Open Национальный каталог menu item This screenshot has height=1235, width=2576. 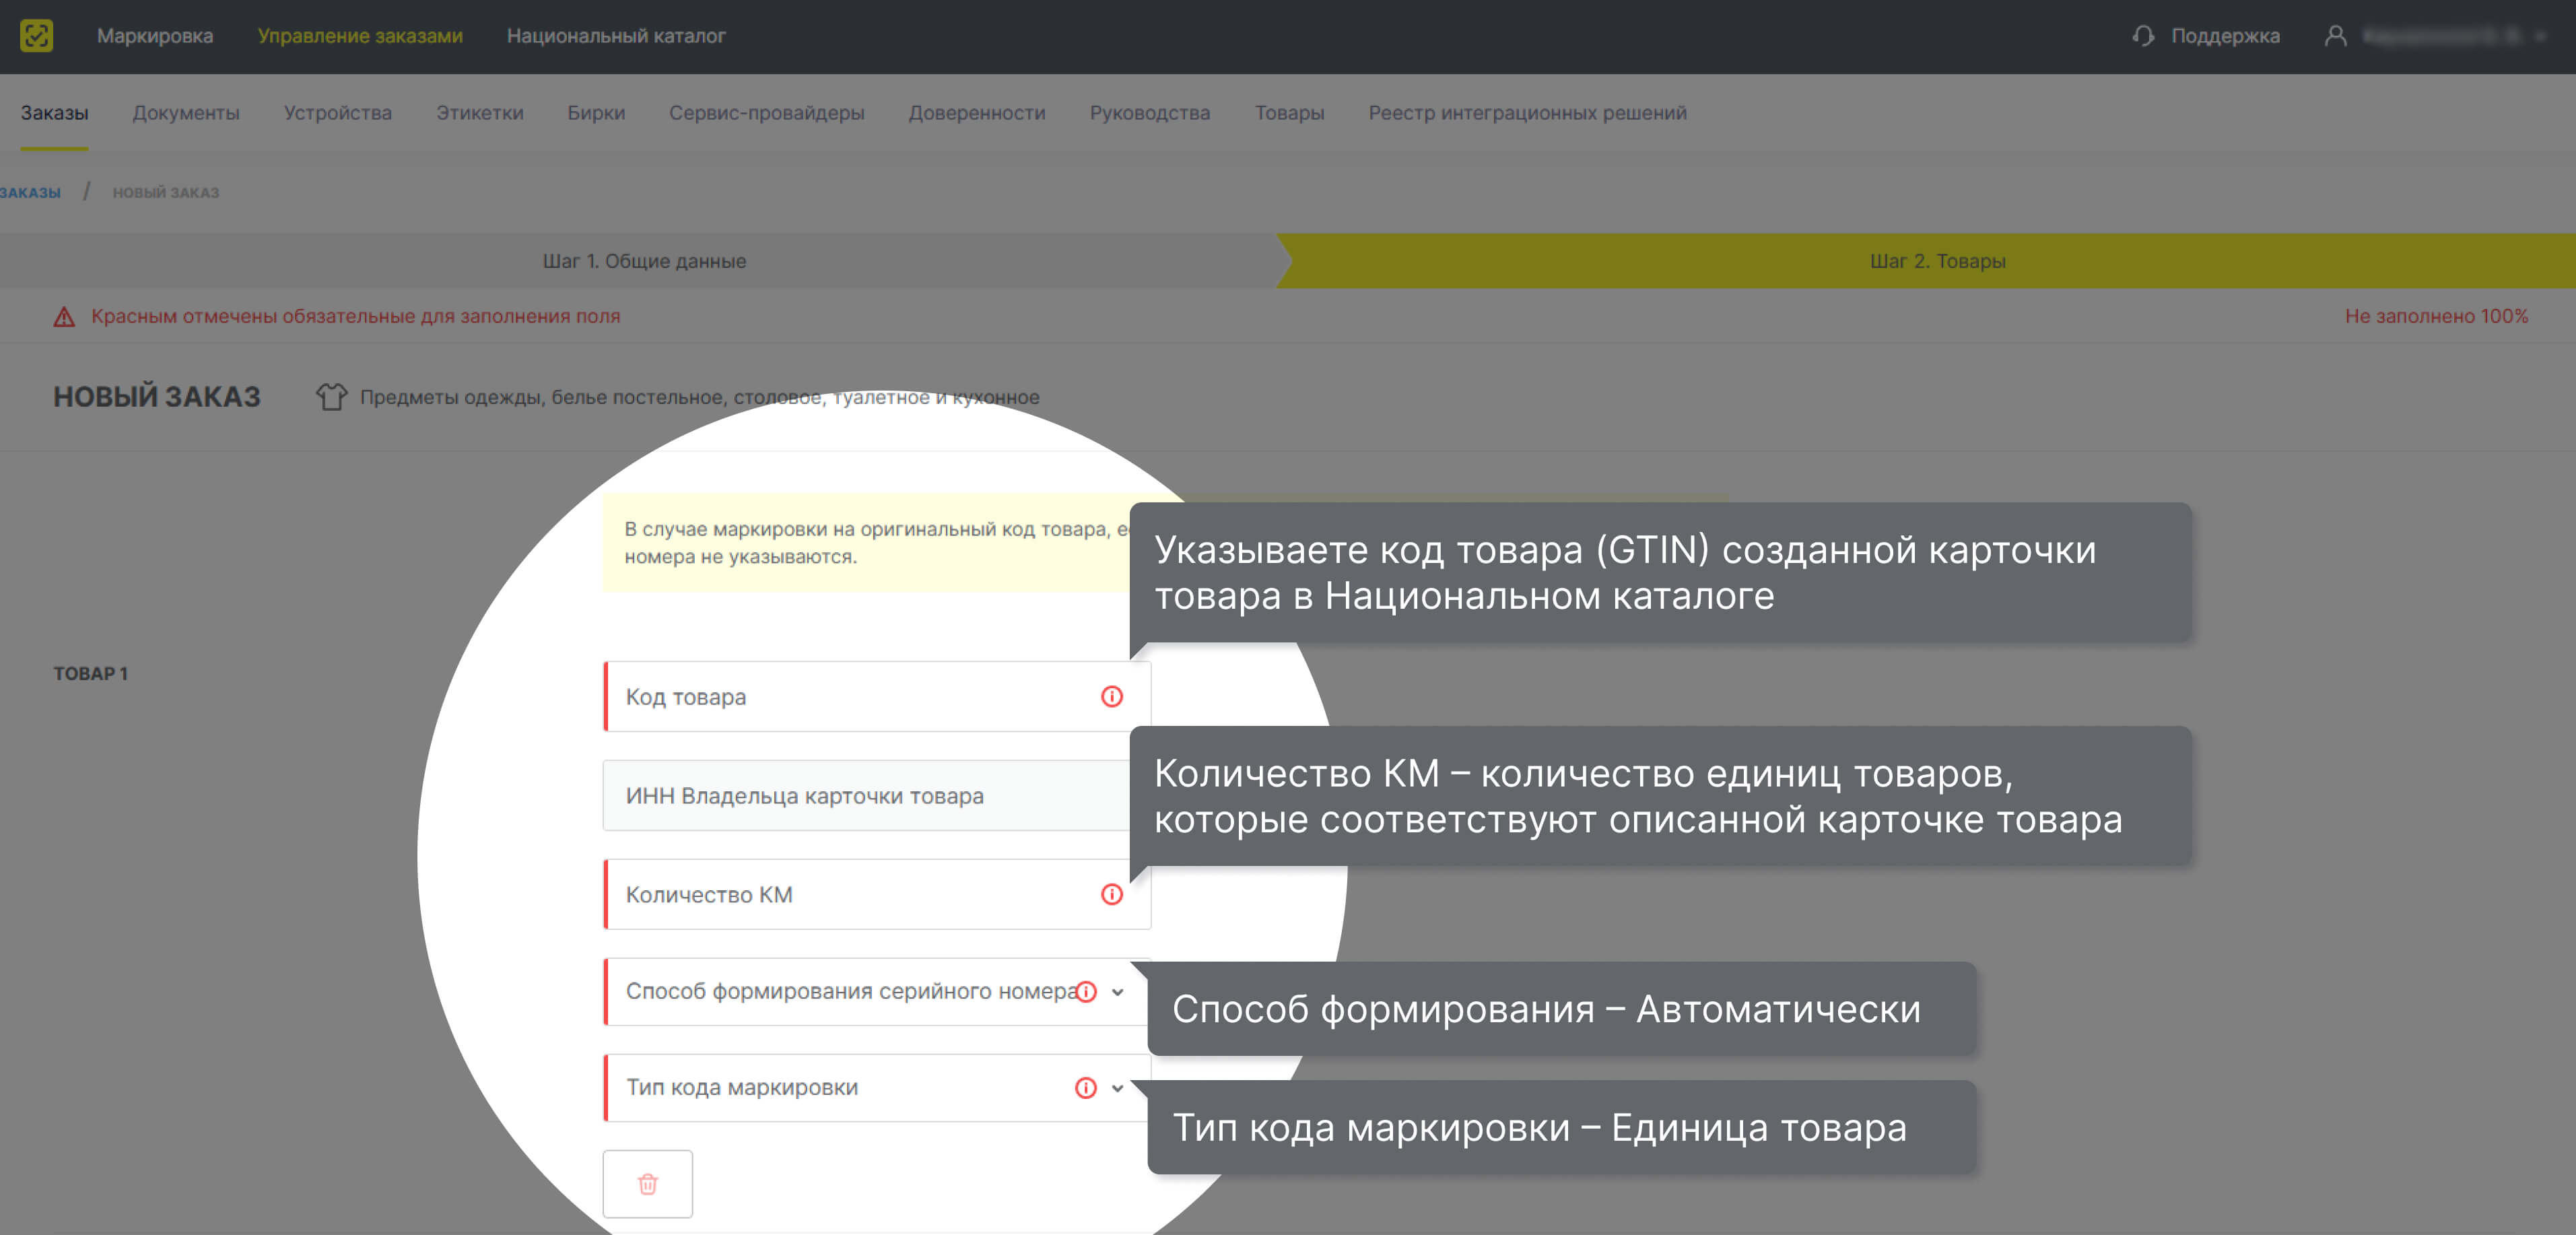(x=616, y=36)
